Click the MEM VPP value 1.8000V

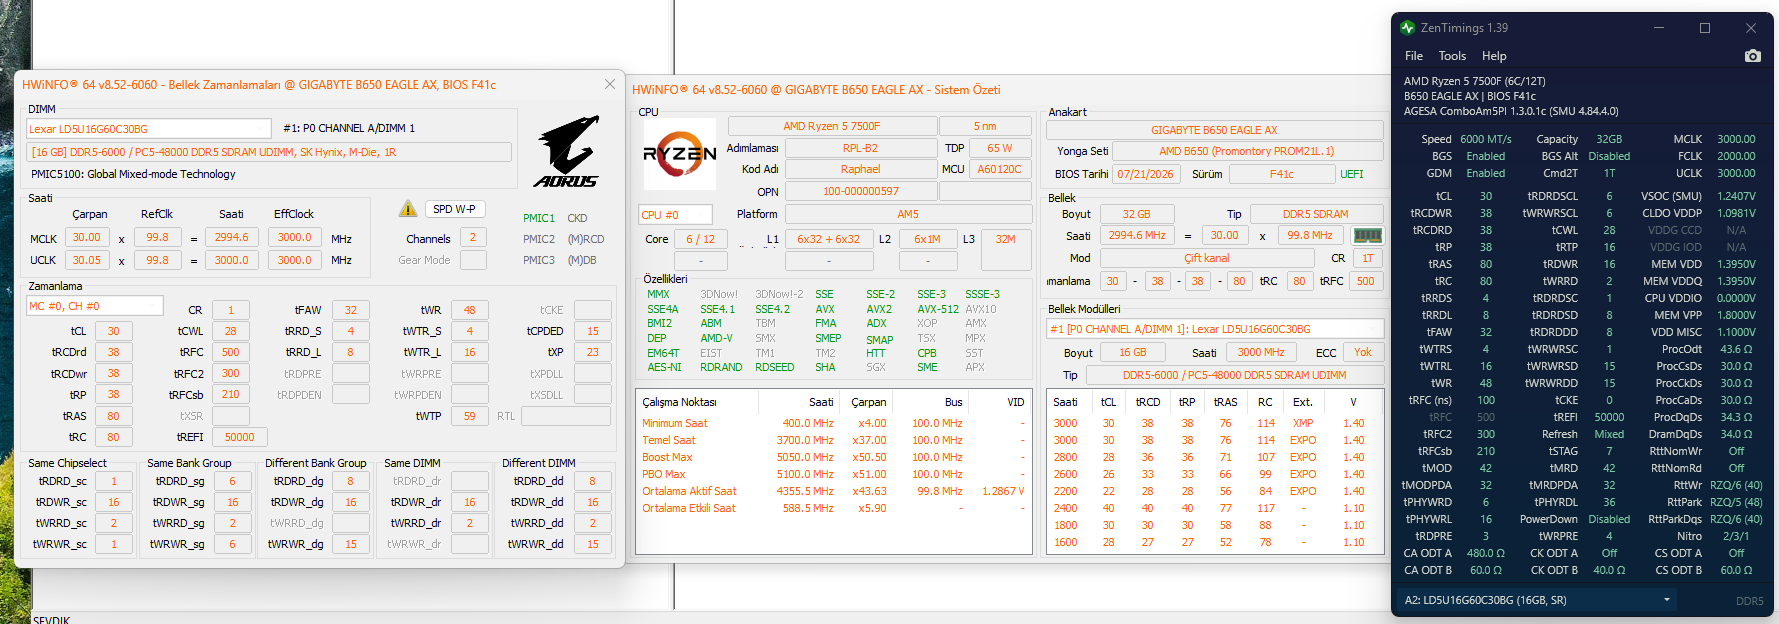point(1736,315)
